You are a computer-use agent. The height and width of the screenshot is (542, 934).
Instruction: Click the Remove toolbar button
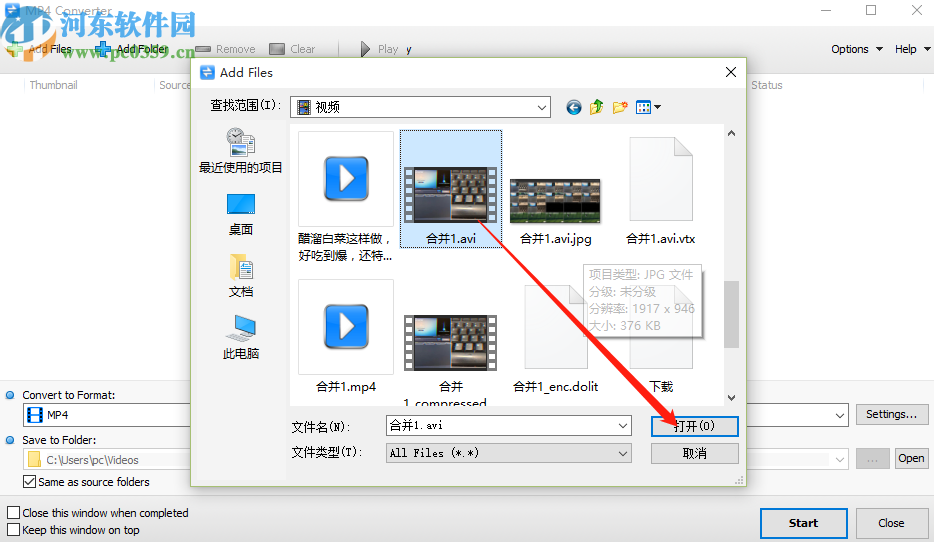226,49
